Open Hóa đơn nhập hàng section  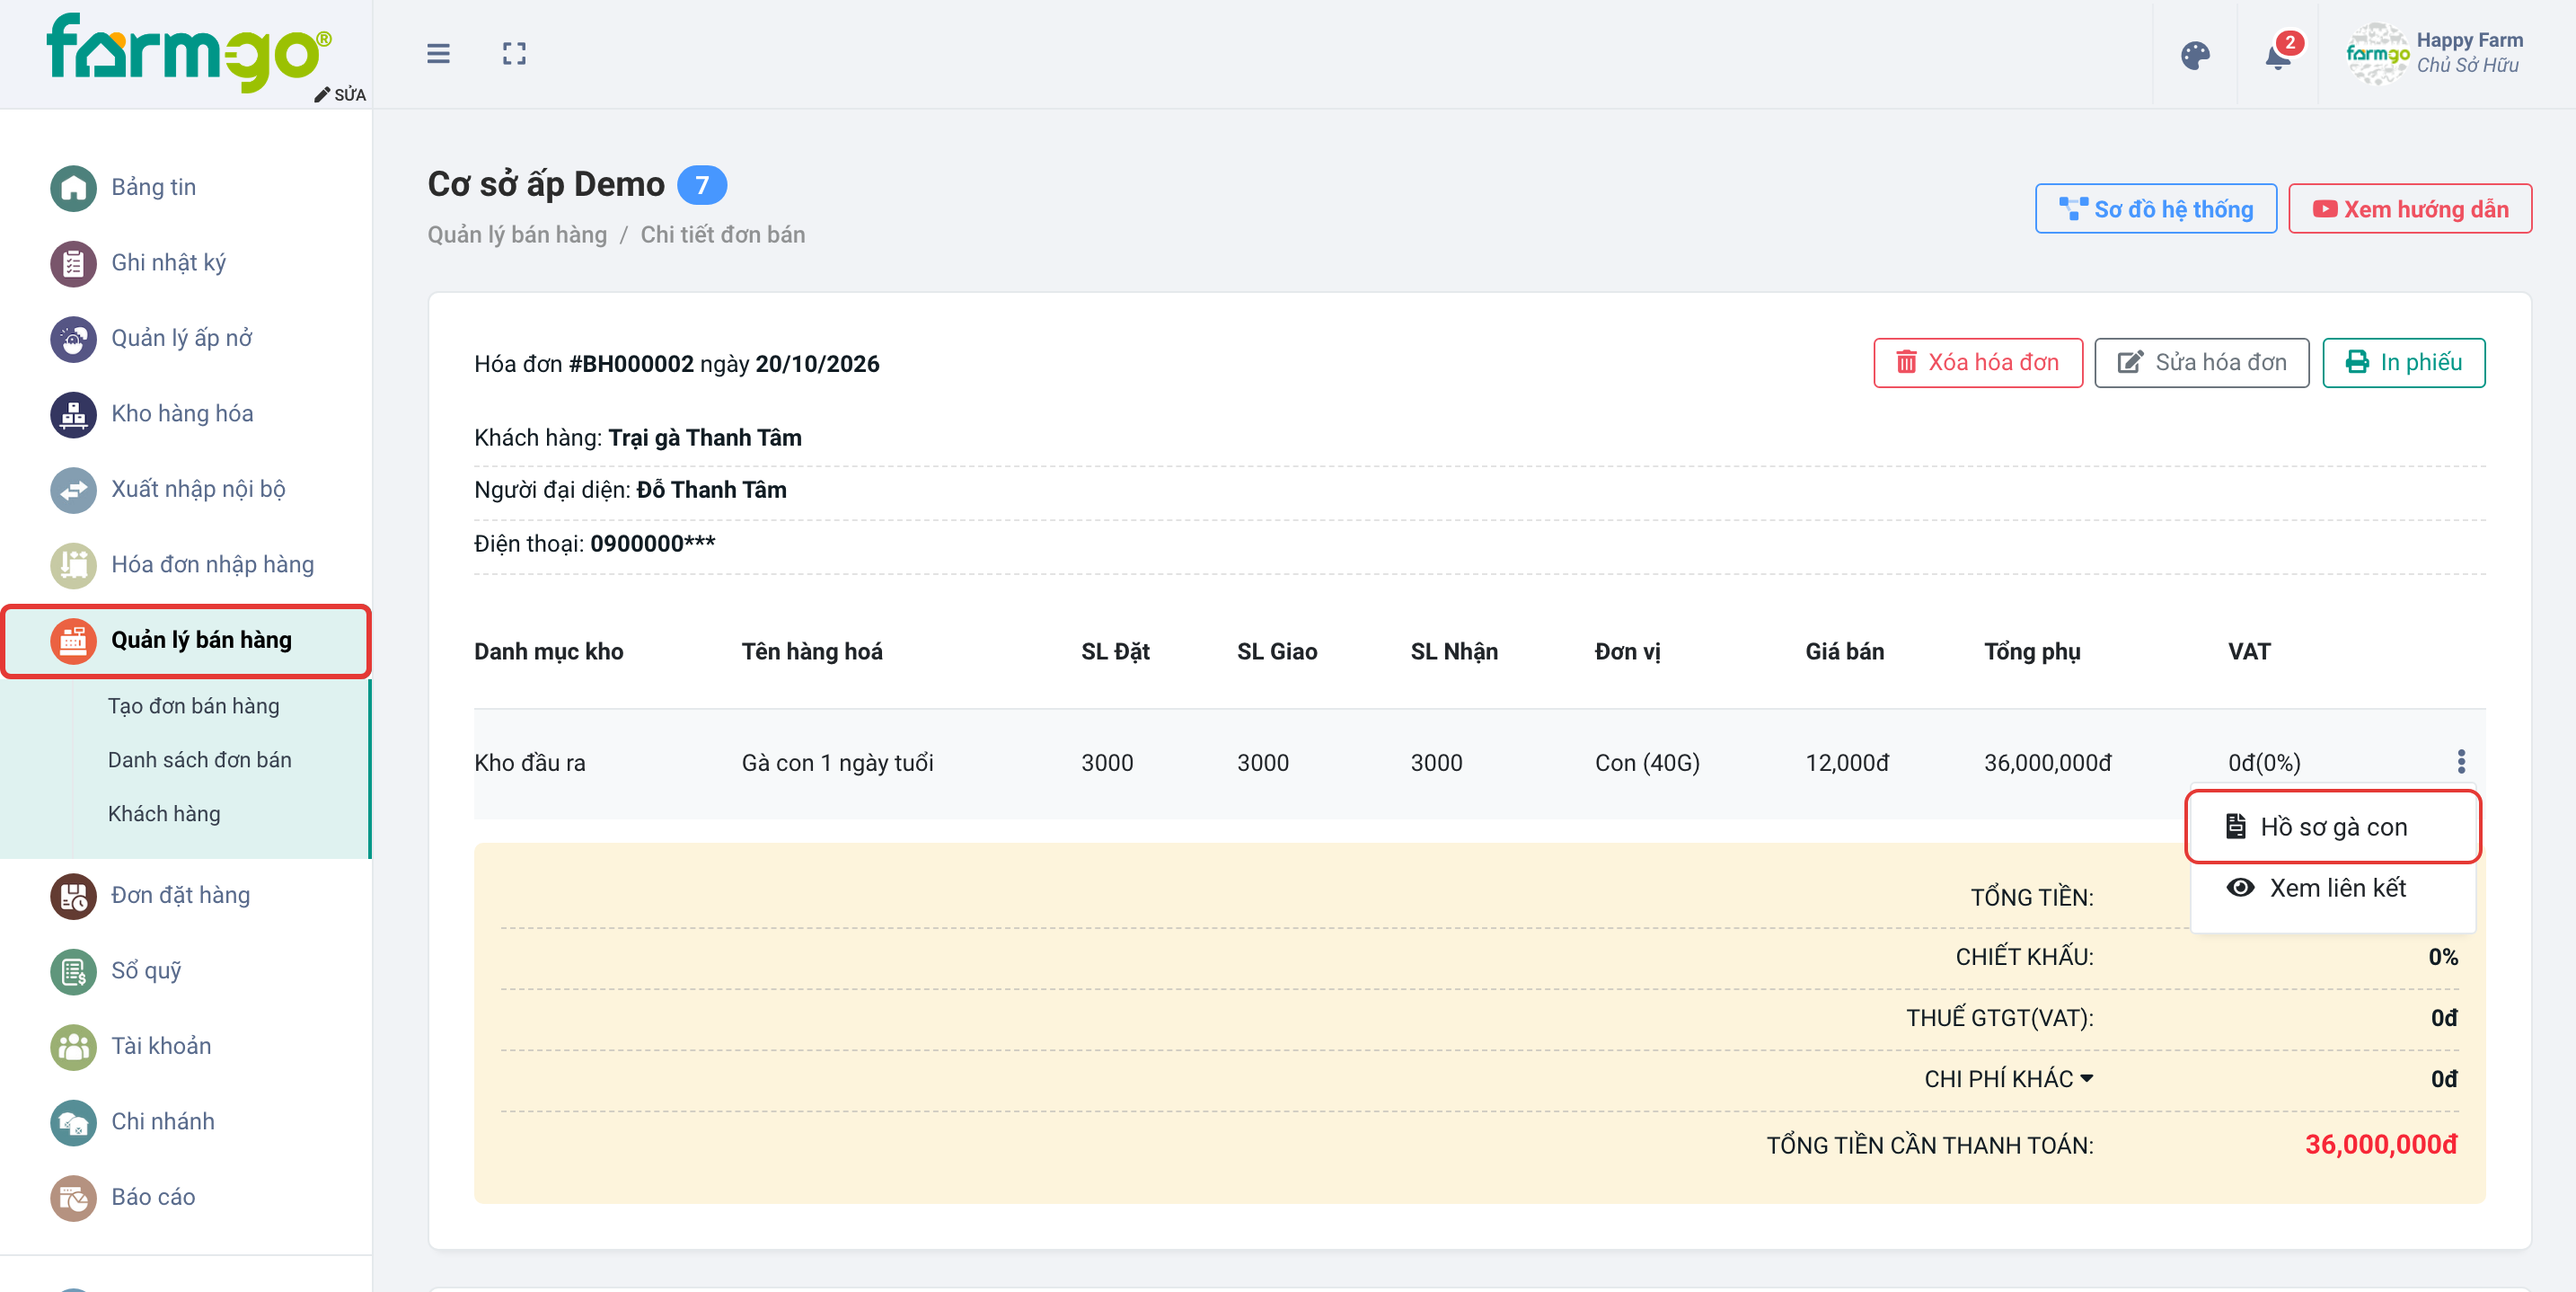point(212,564)
